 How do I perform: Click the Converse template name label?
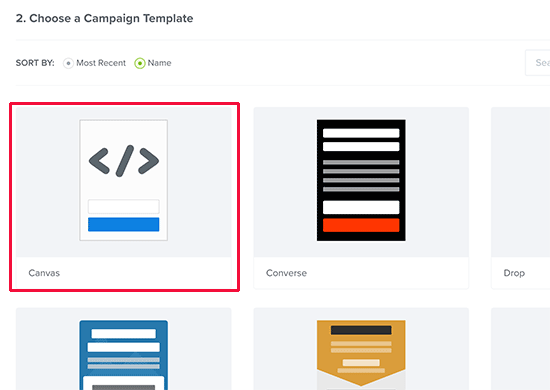click(x=286, y=273)
